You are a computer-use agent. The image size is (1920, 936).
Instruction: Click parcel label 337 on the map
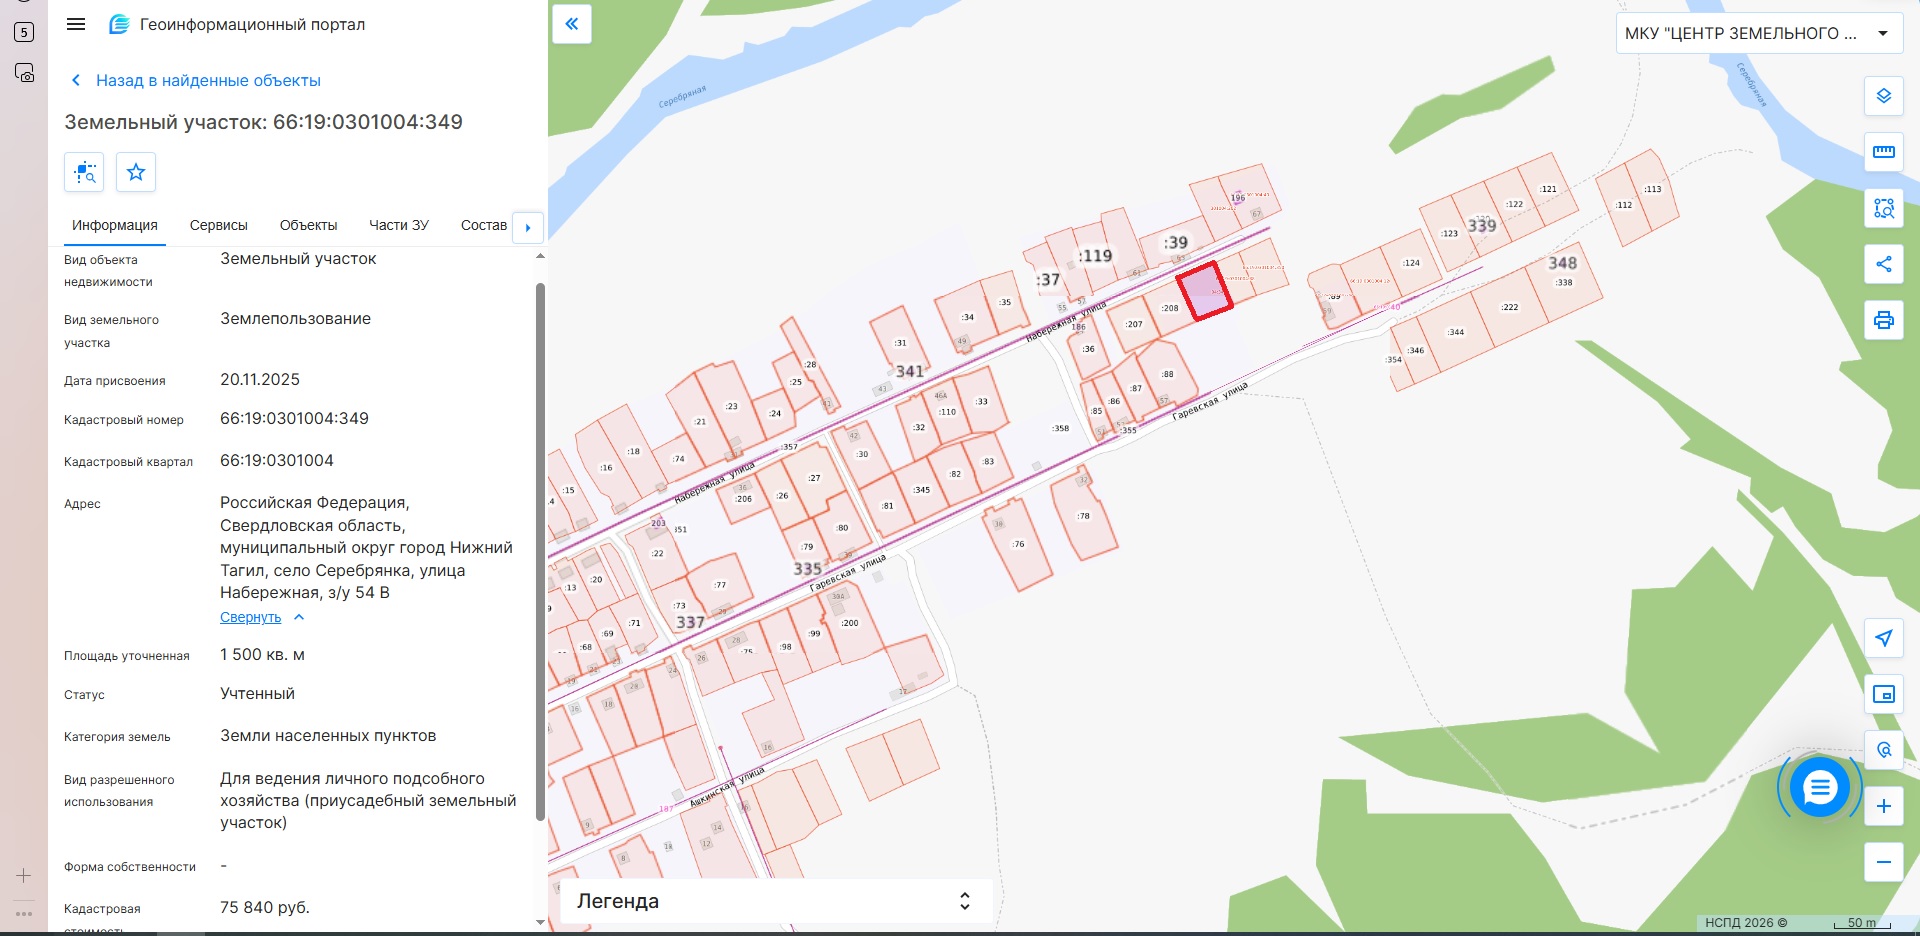point(690,622)
